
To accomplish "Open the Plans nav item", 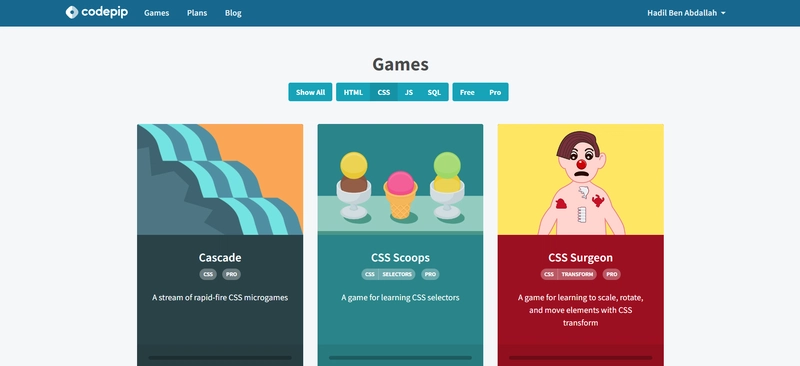I will pyautogui.click(x=197, y=13).
